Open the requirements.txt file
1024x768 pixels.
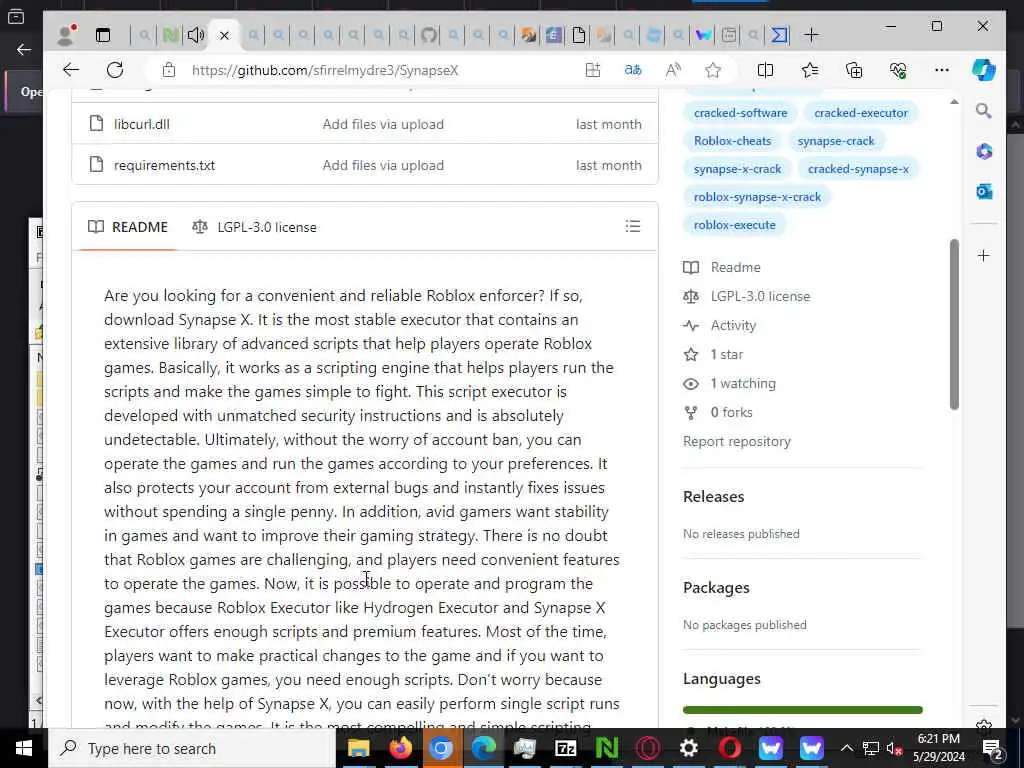pos(164,165)
